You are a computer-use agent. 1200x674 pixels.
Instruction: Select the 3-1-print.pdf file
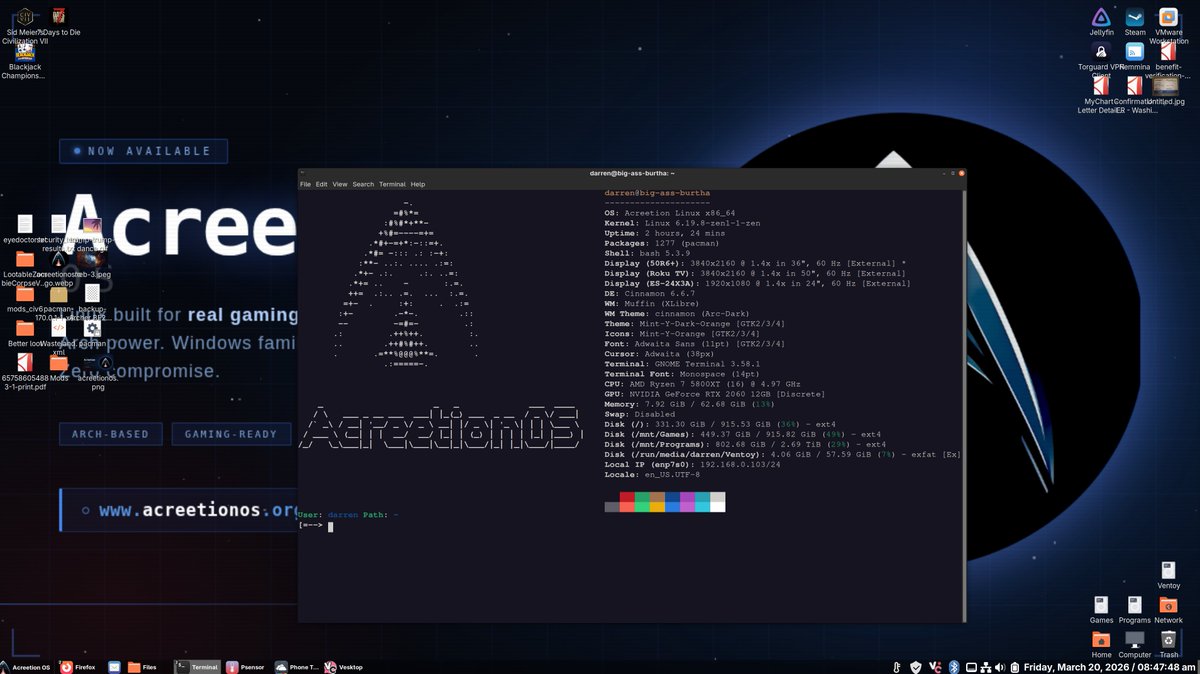click(25, 362)
